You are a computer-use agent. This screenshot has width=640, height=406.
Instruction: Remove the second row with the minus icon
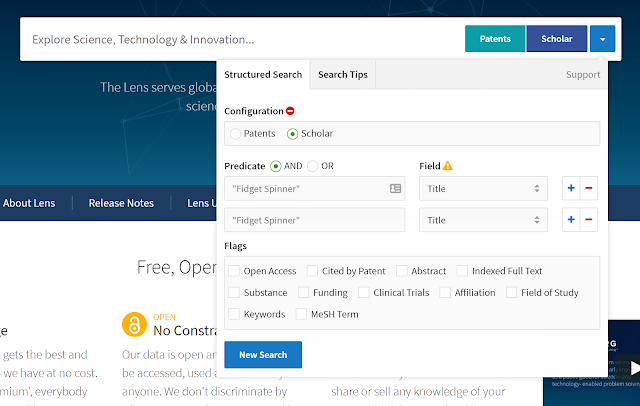(x=589, y=220)
